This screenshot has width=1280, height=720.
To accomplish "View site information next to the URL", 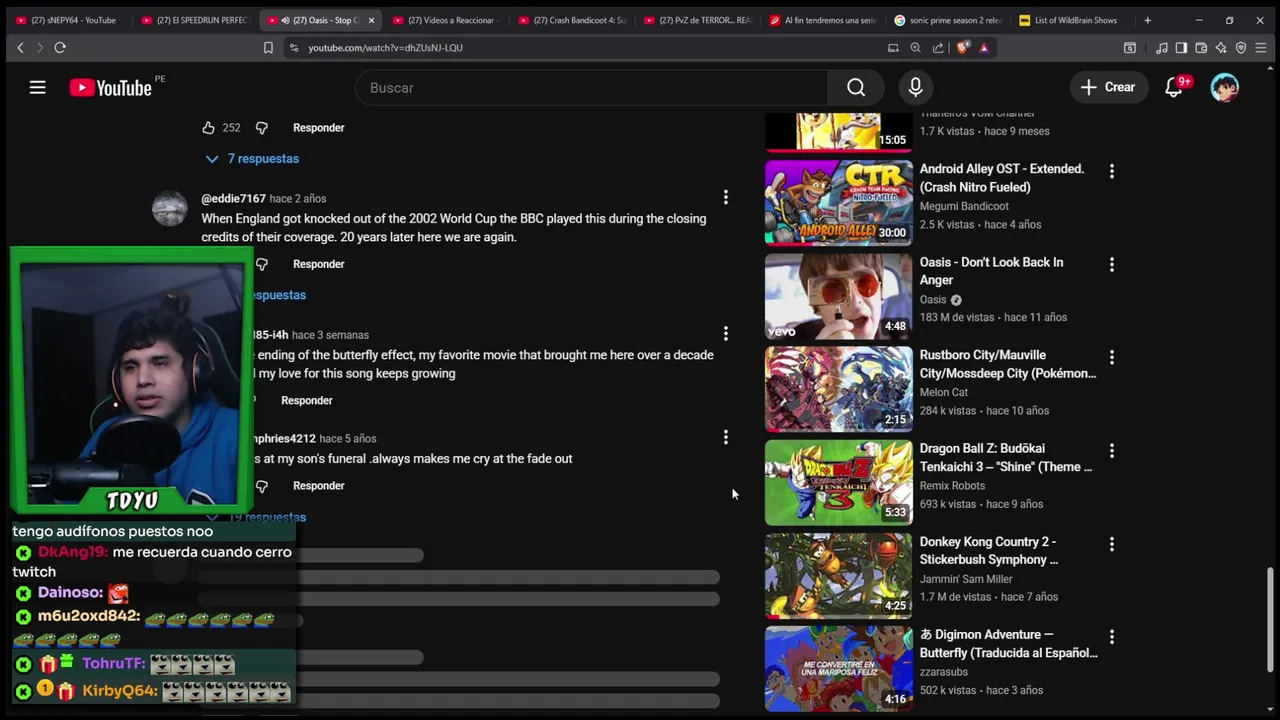I will (294, 47).
